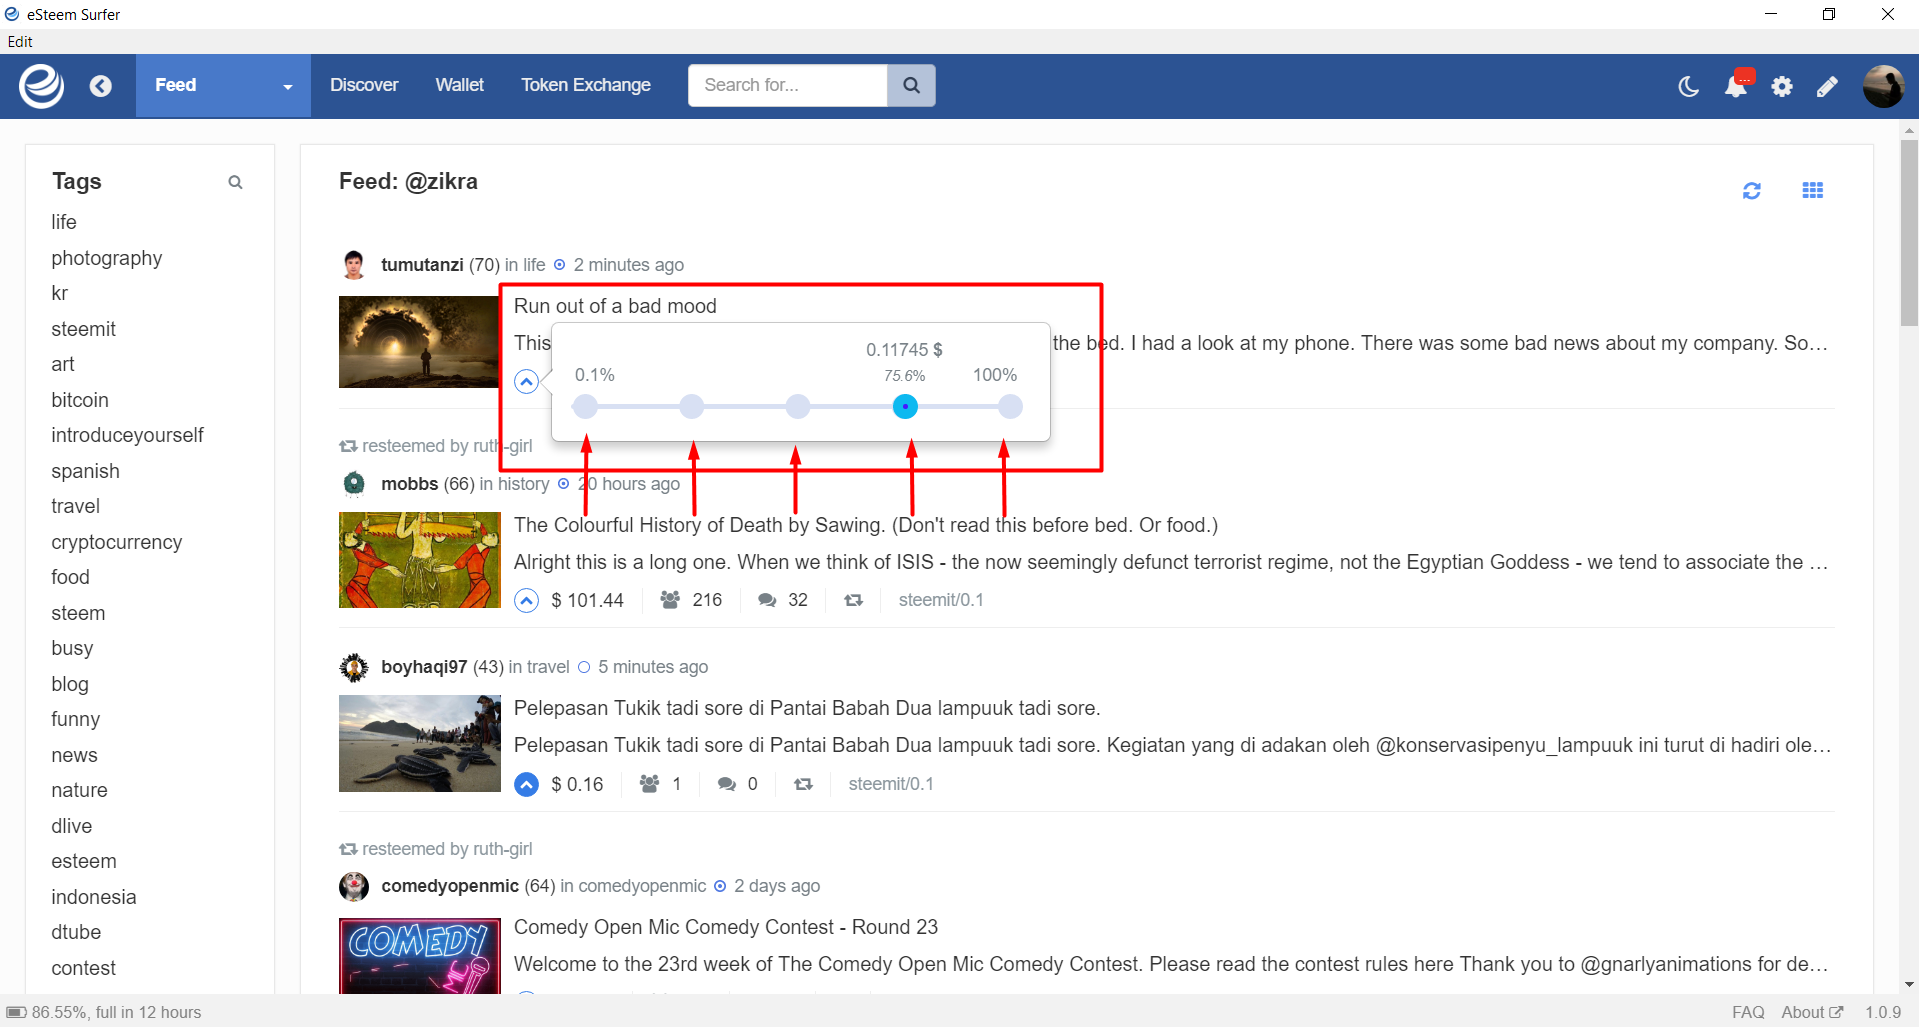Click the magnifier search button
The height and width of the screenshot is (1027, 1919).
click(x=911, y=85)
